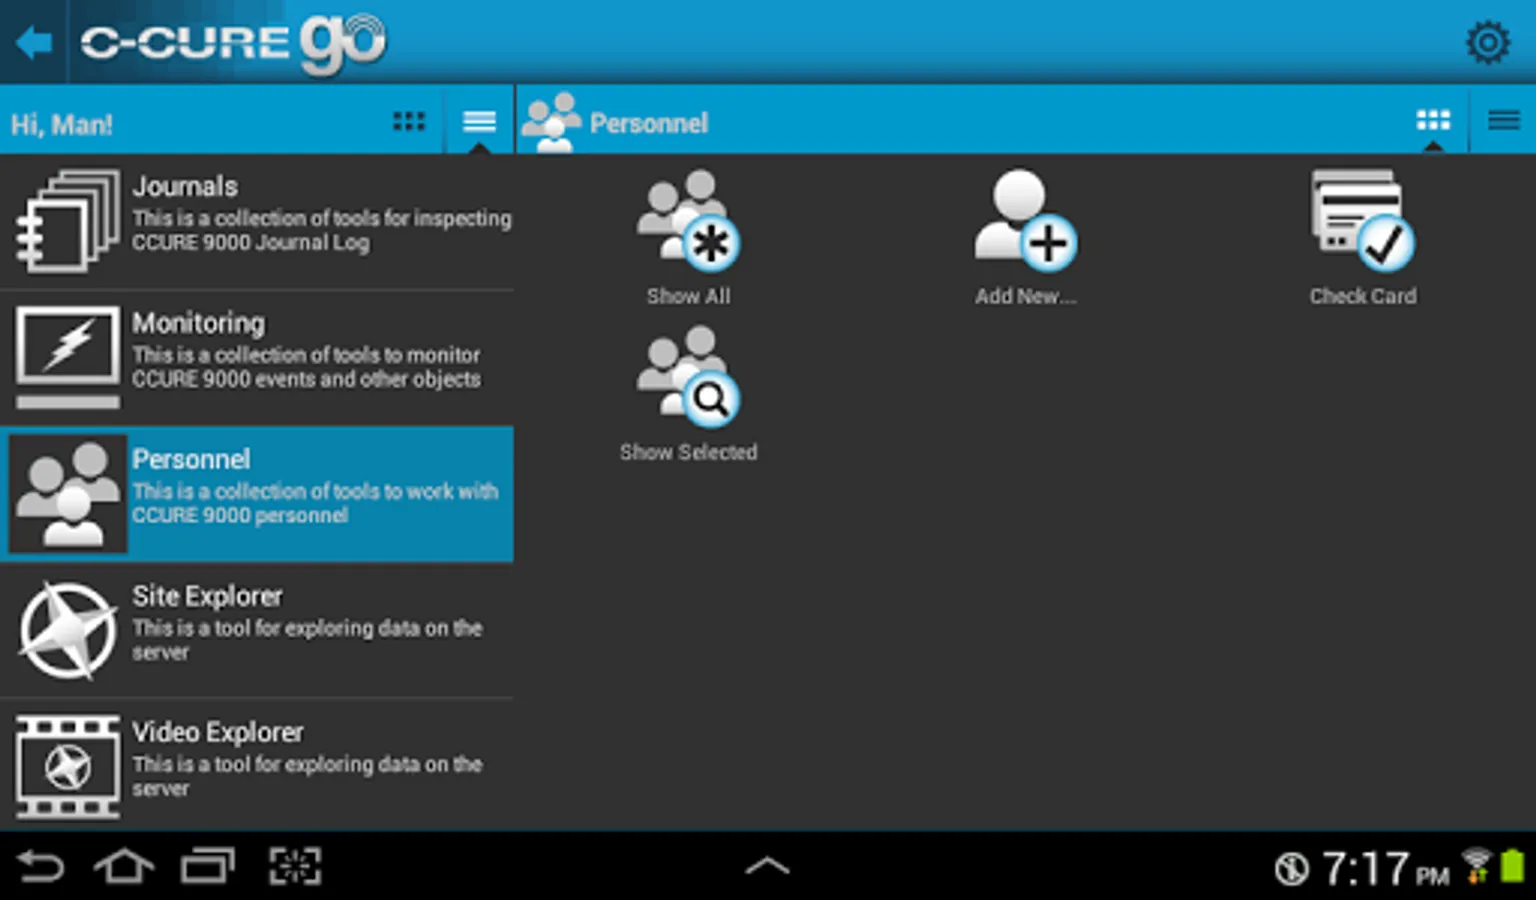
Task: Open Show Selected personnel tool
Action: point(688,394)
